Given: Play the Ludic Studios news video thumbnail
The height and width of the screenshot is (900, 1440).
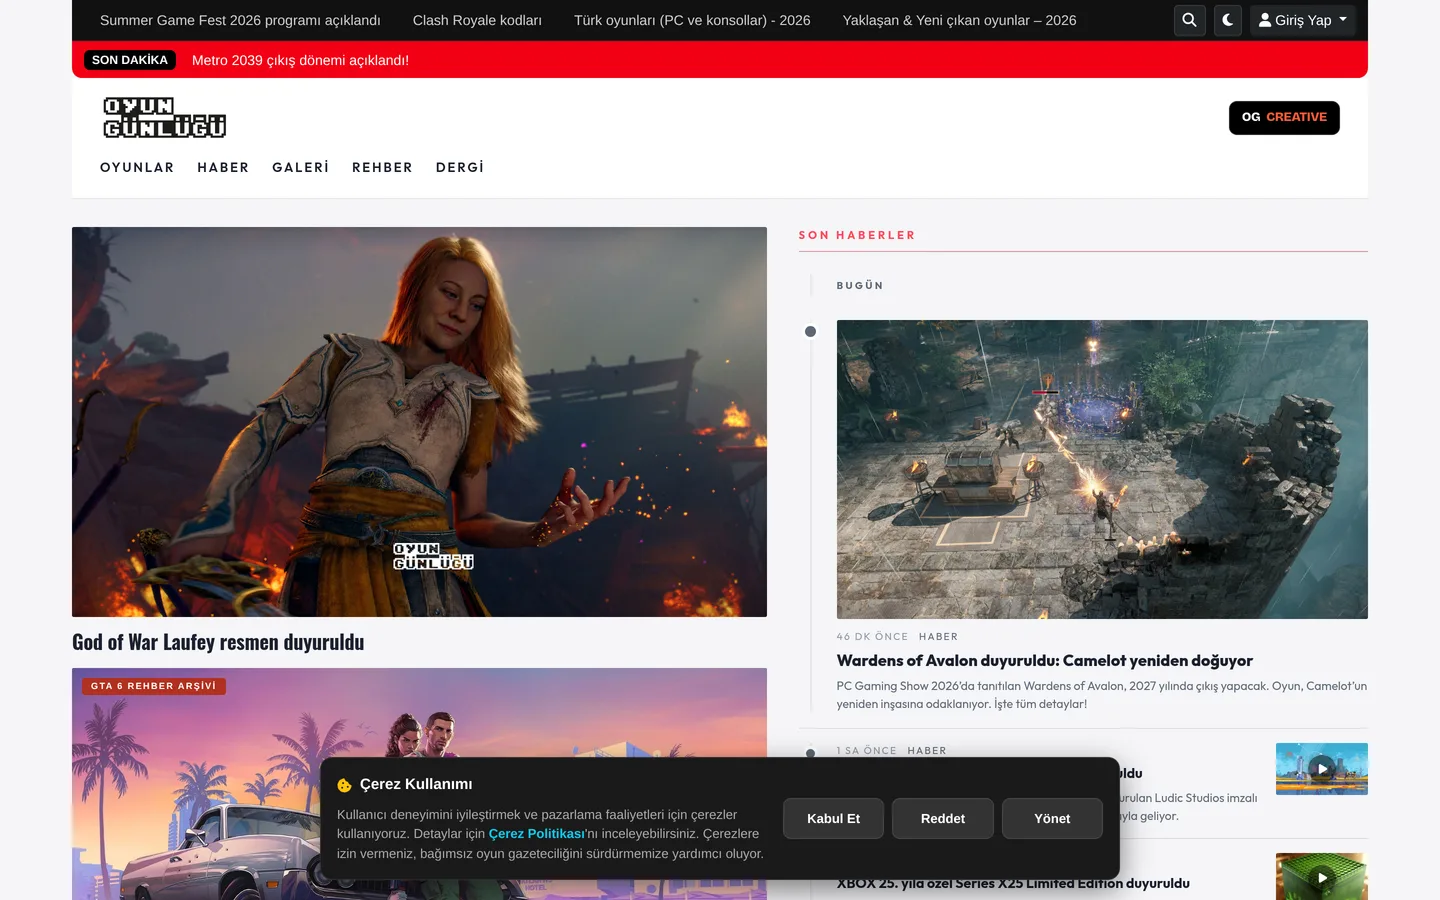Looking at the screenshot, I should (x=1322, y=769).
